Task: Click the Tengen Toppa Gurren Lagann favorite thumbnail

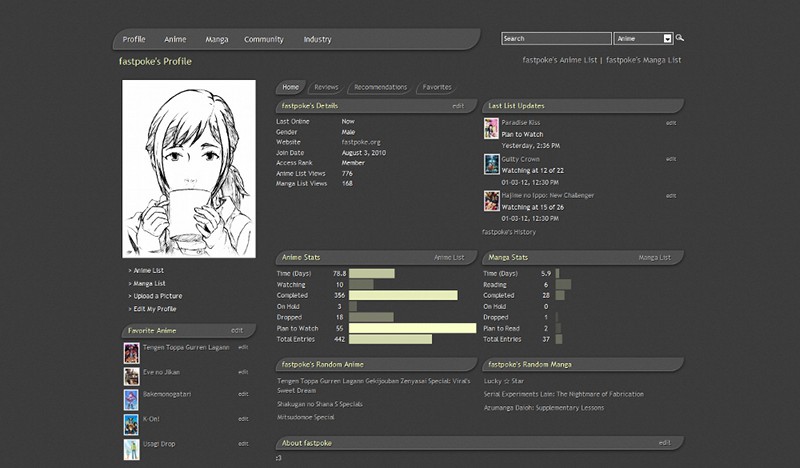Action: pos(131,353)
